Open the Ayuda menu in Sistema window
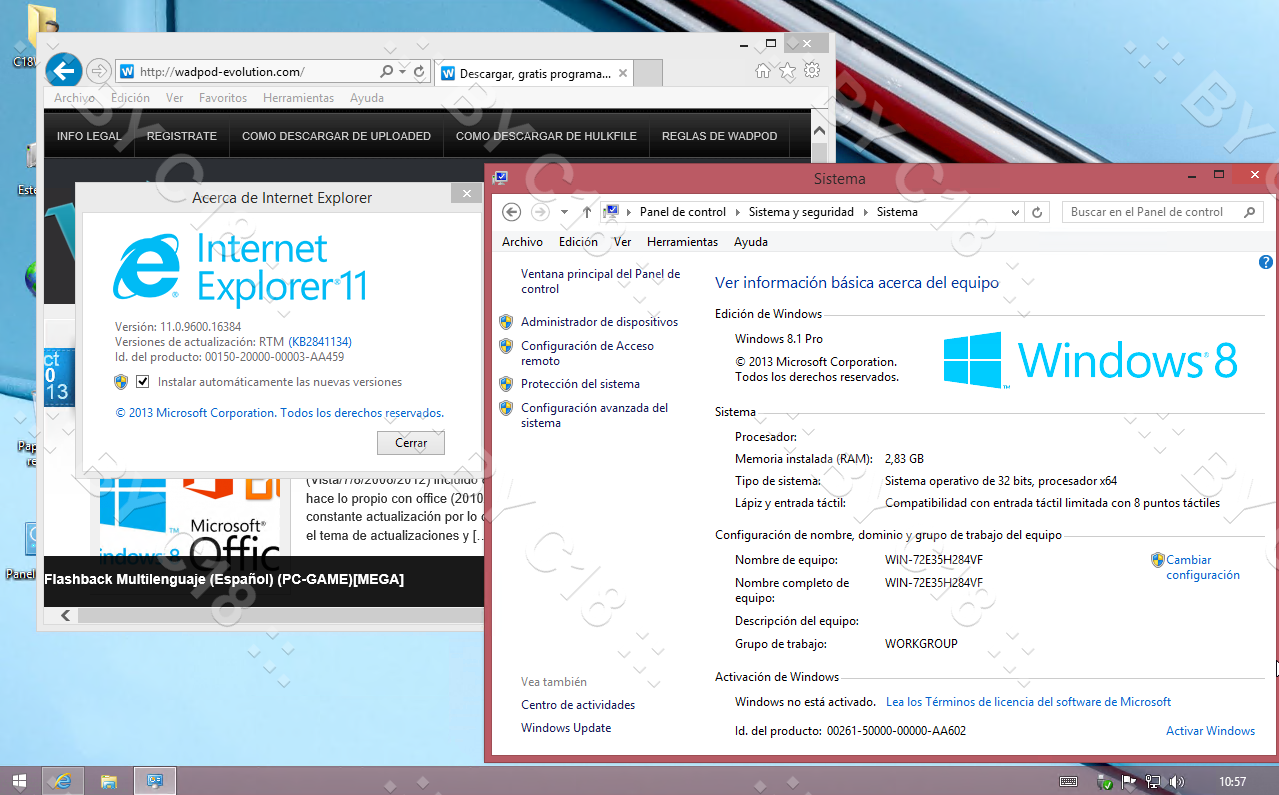The height and width of the screenshot is (795, 1279). (x=751, y=242)
